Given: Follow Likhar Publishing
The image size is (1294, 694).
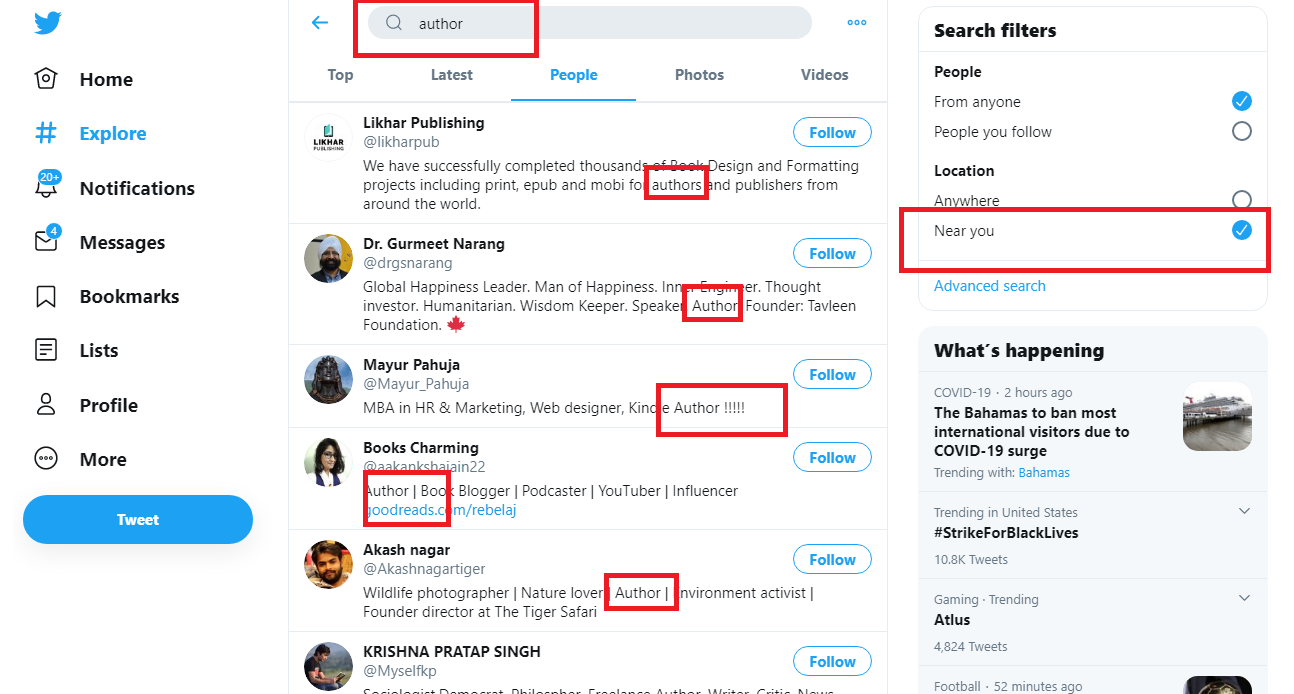Looking at the screenshot, I should click(832, 132).
